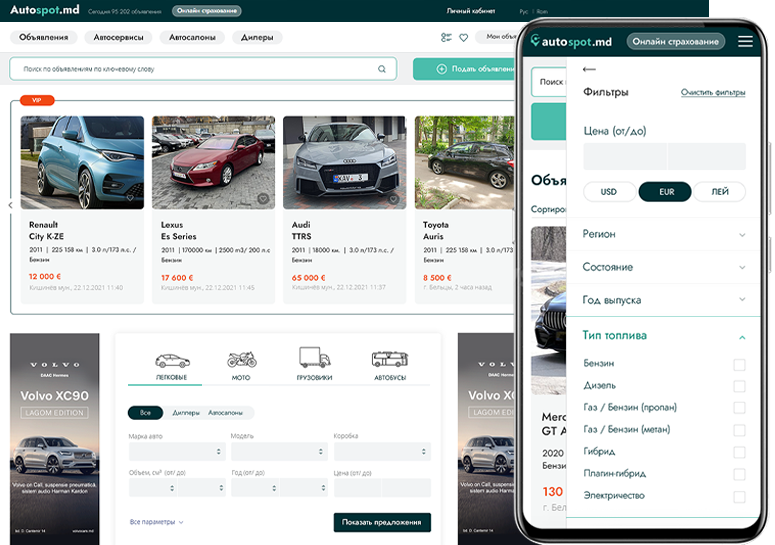Open the Модель dropdown
The height and width of the screenshot is (545, 775).
click(279, 452)
